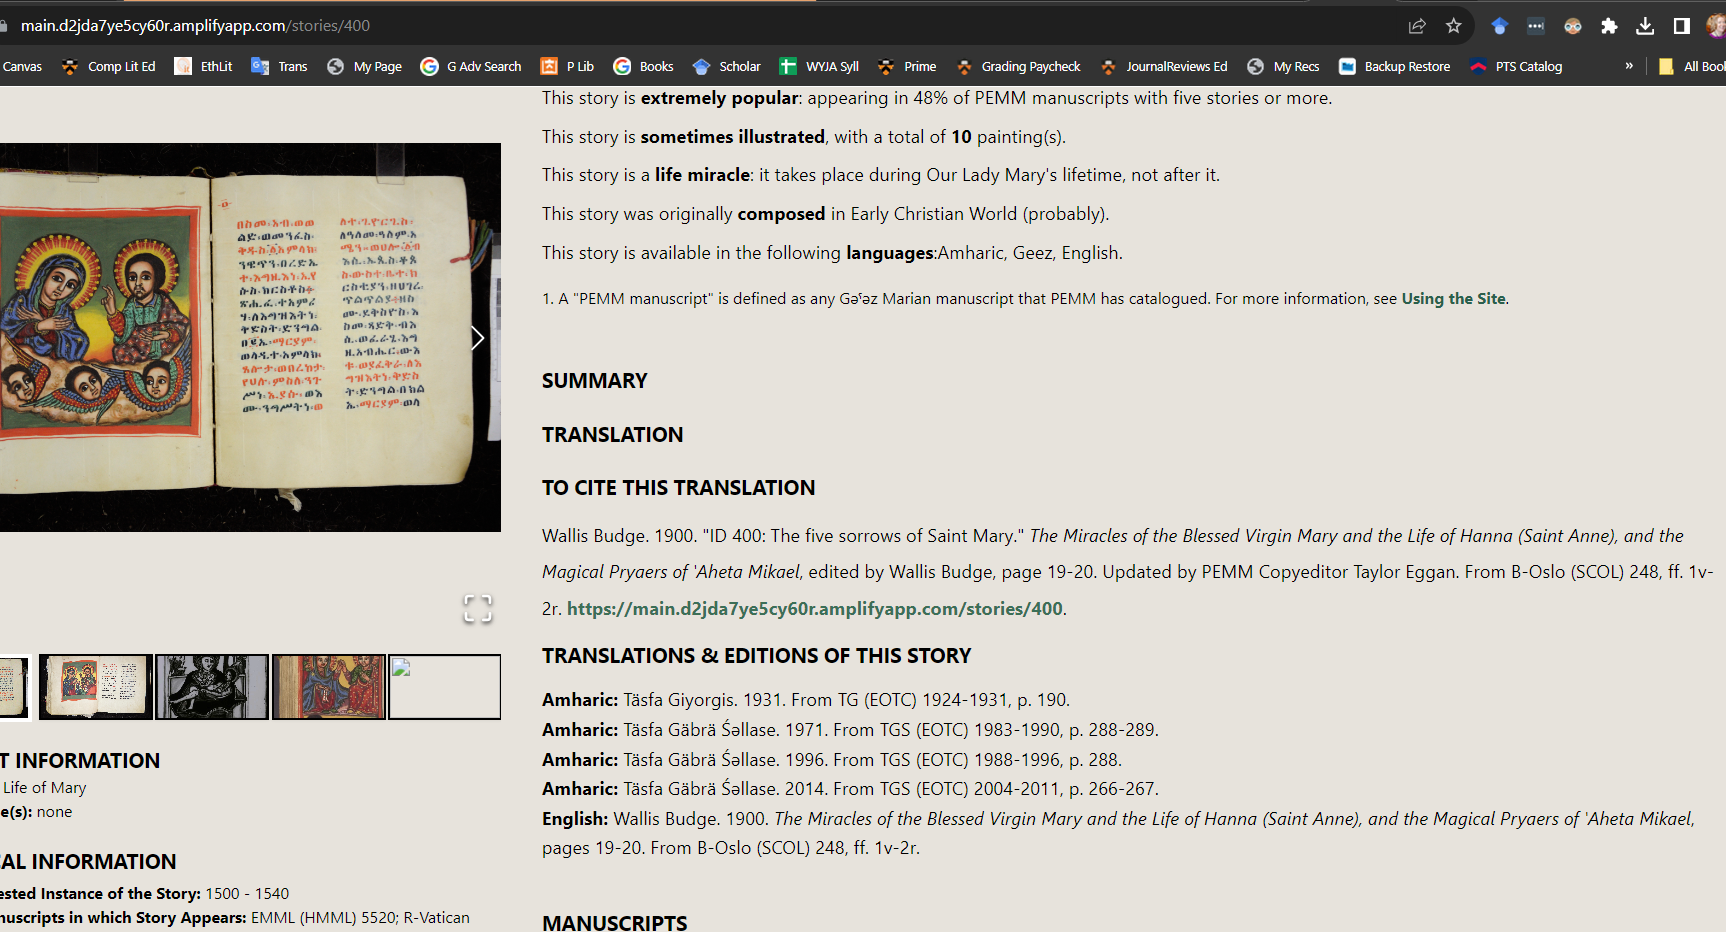Open the blue diamond extension icon
The height and width of the screenshot is (932, 1726).
coord(1499,26)
